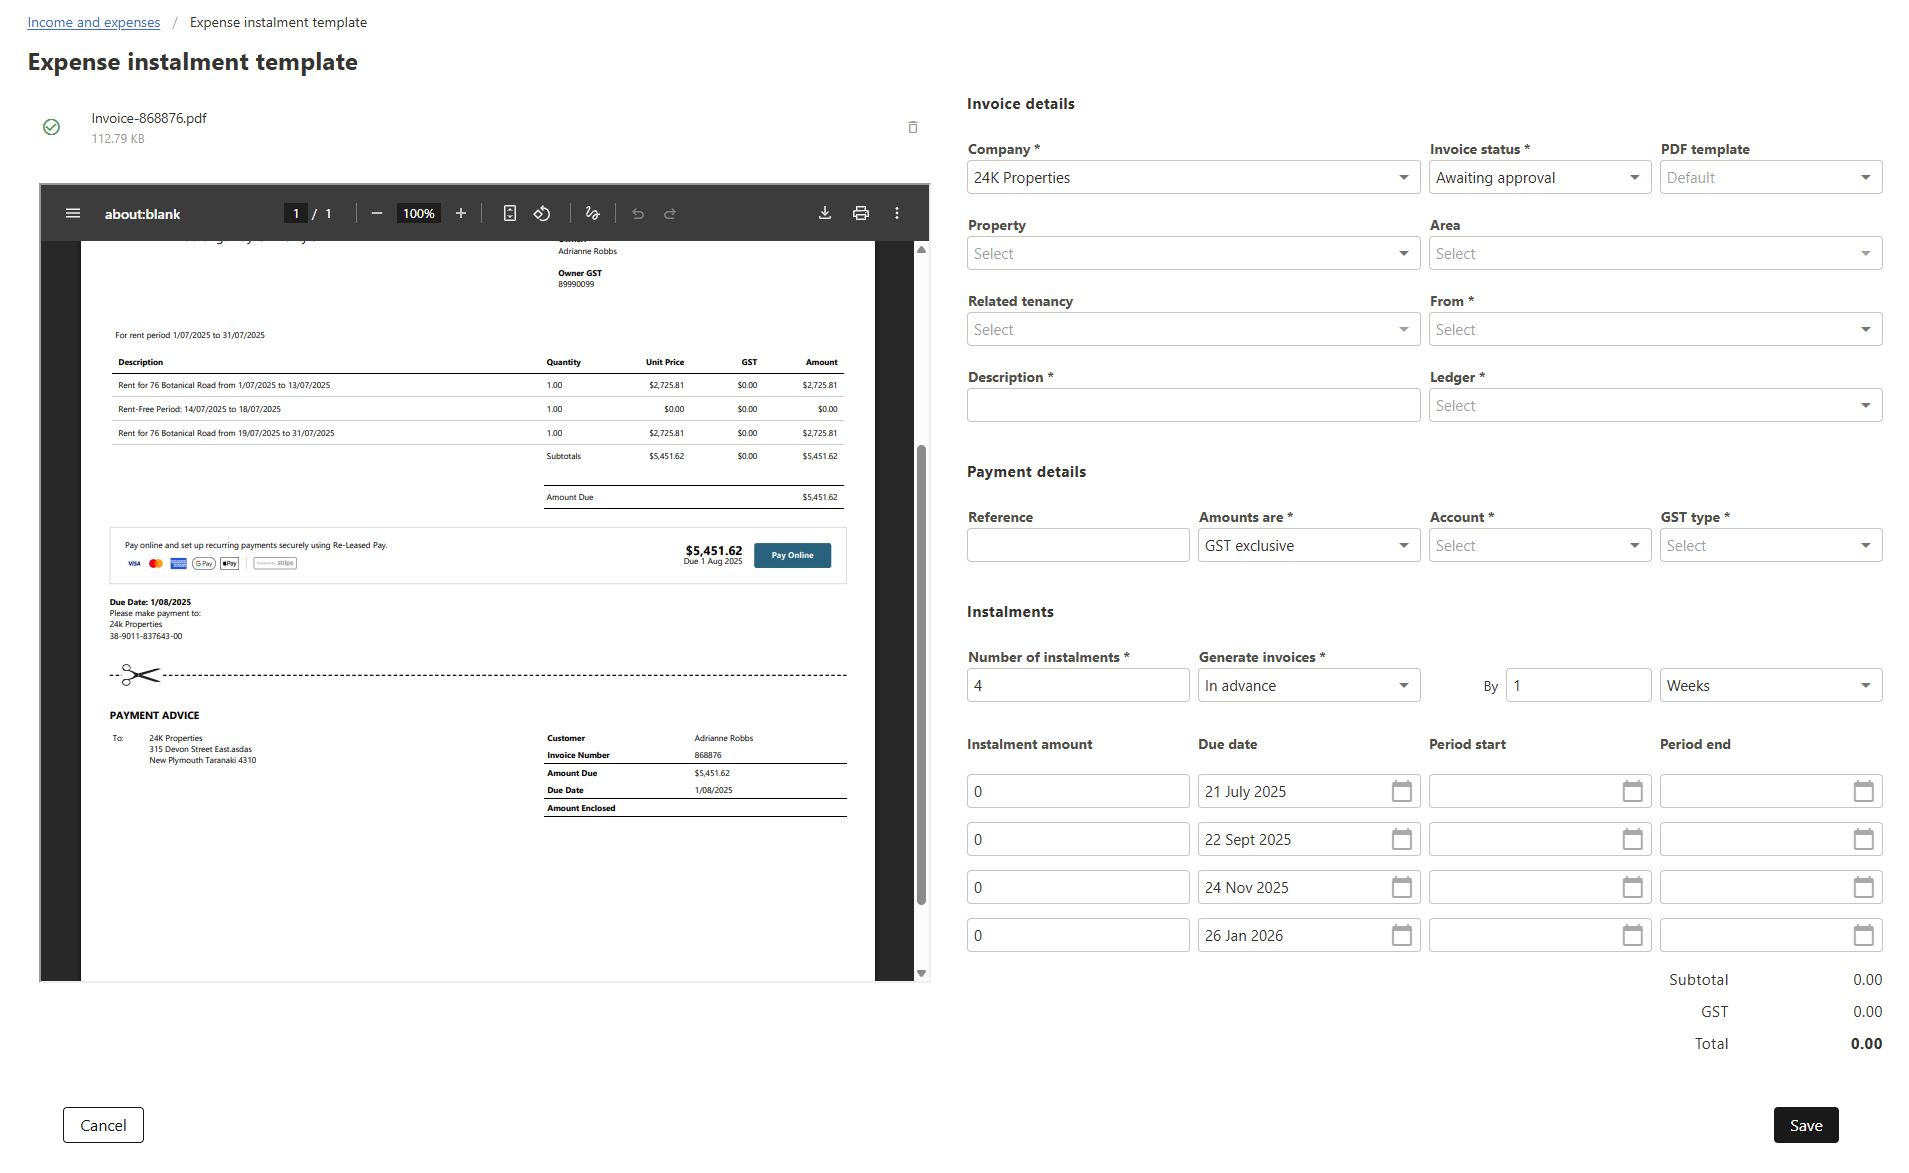Click the Save button
1909x1173 pixels.
[x=1805, y=1125]
